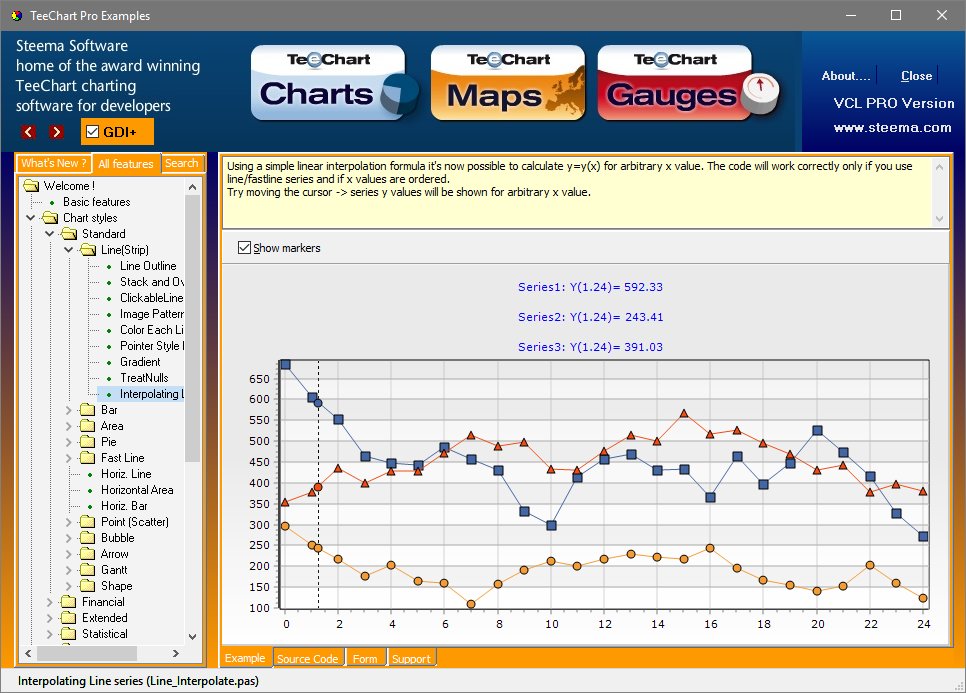Viewport: 966px width, 693px height.
Task: Click the TeeChart Gauges logo banner
Action: [688, 83]
